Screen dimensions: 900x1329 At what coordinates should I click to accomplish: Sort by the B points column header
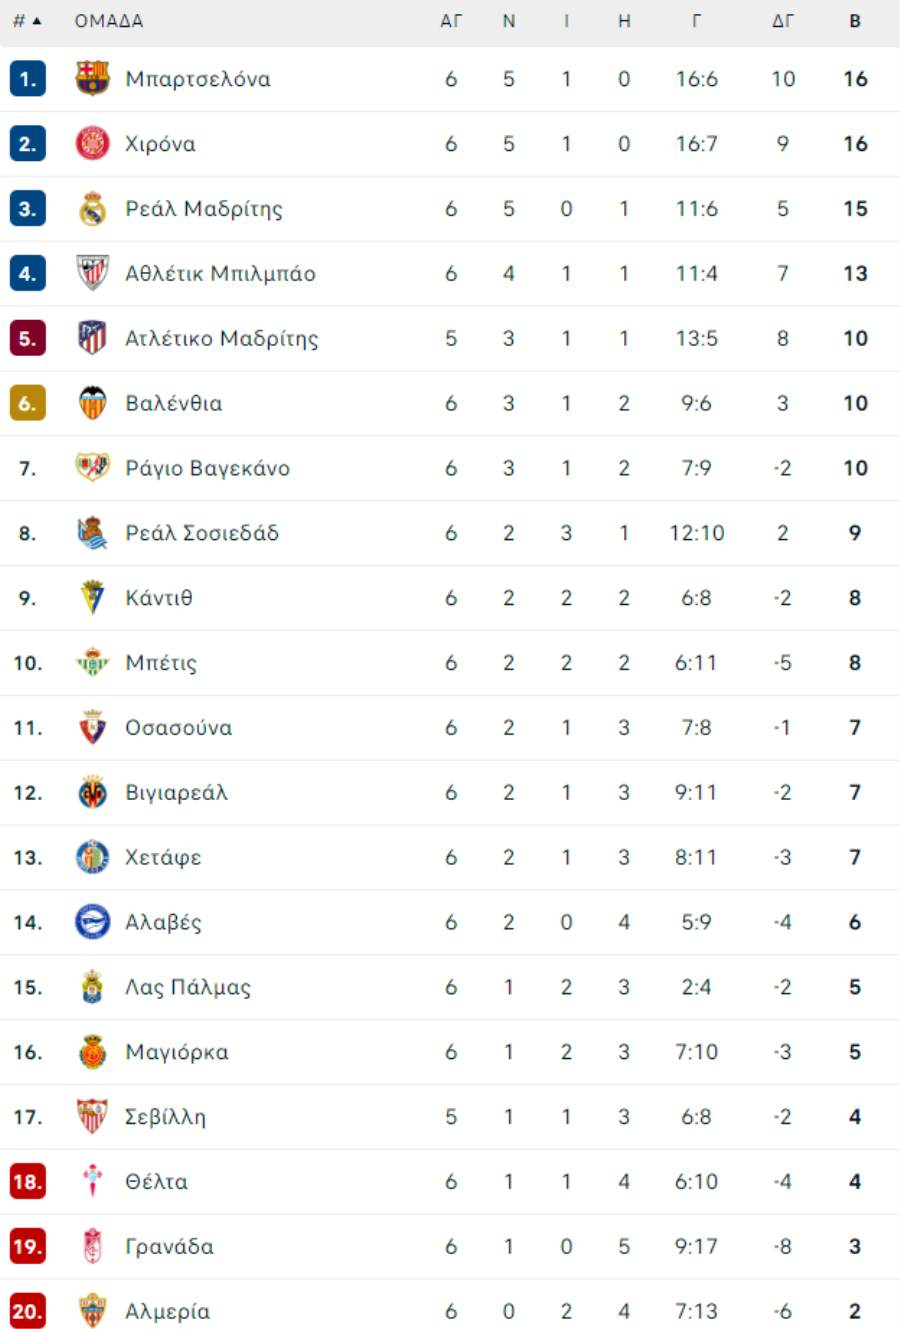coord(855,21)
